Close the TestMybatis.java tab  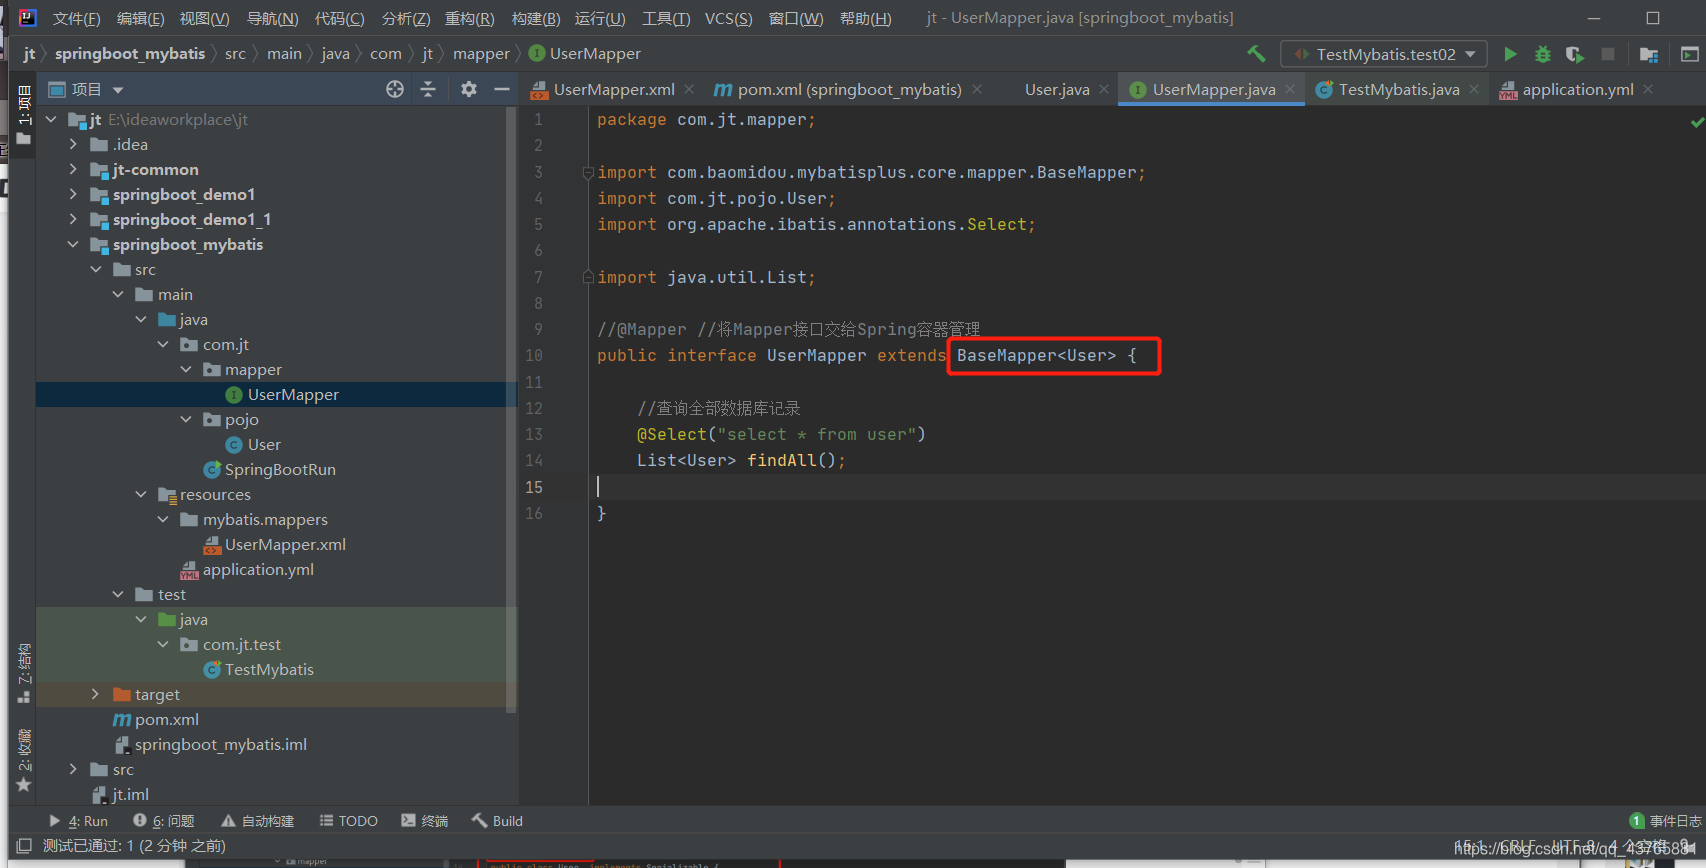(1474, 89)
